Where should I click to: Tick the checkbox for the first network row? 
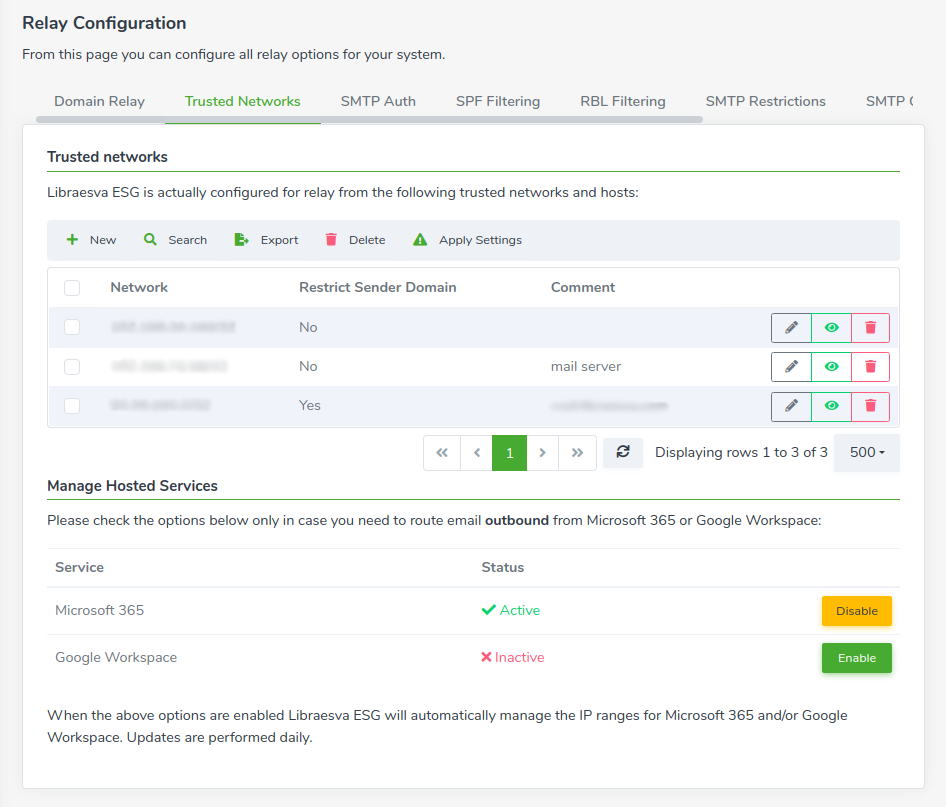pos(72,327)
